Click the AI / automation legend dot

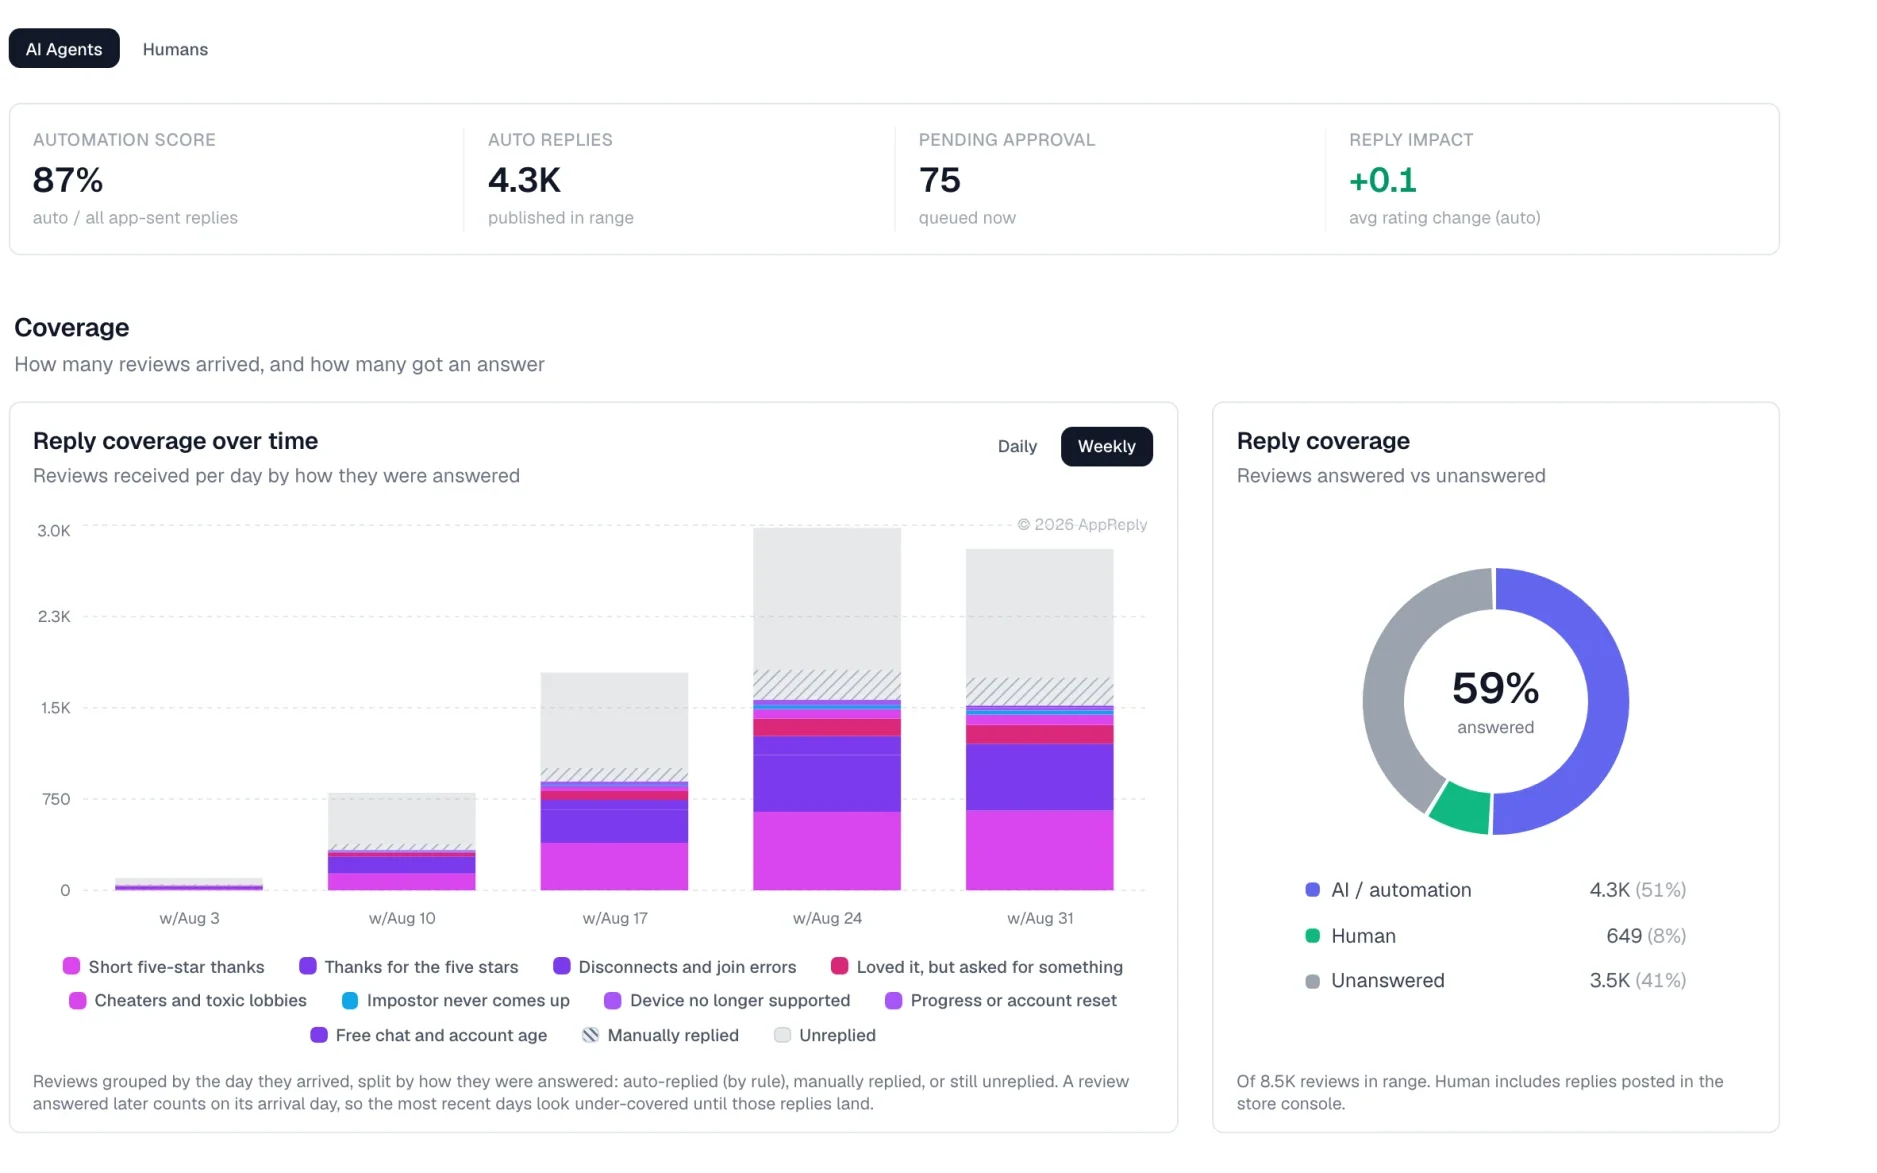(1313, 889)
